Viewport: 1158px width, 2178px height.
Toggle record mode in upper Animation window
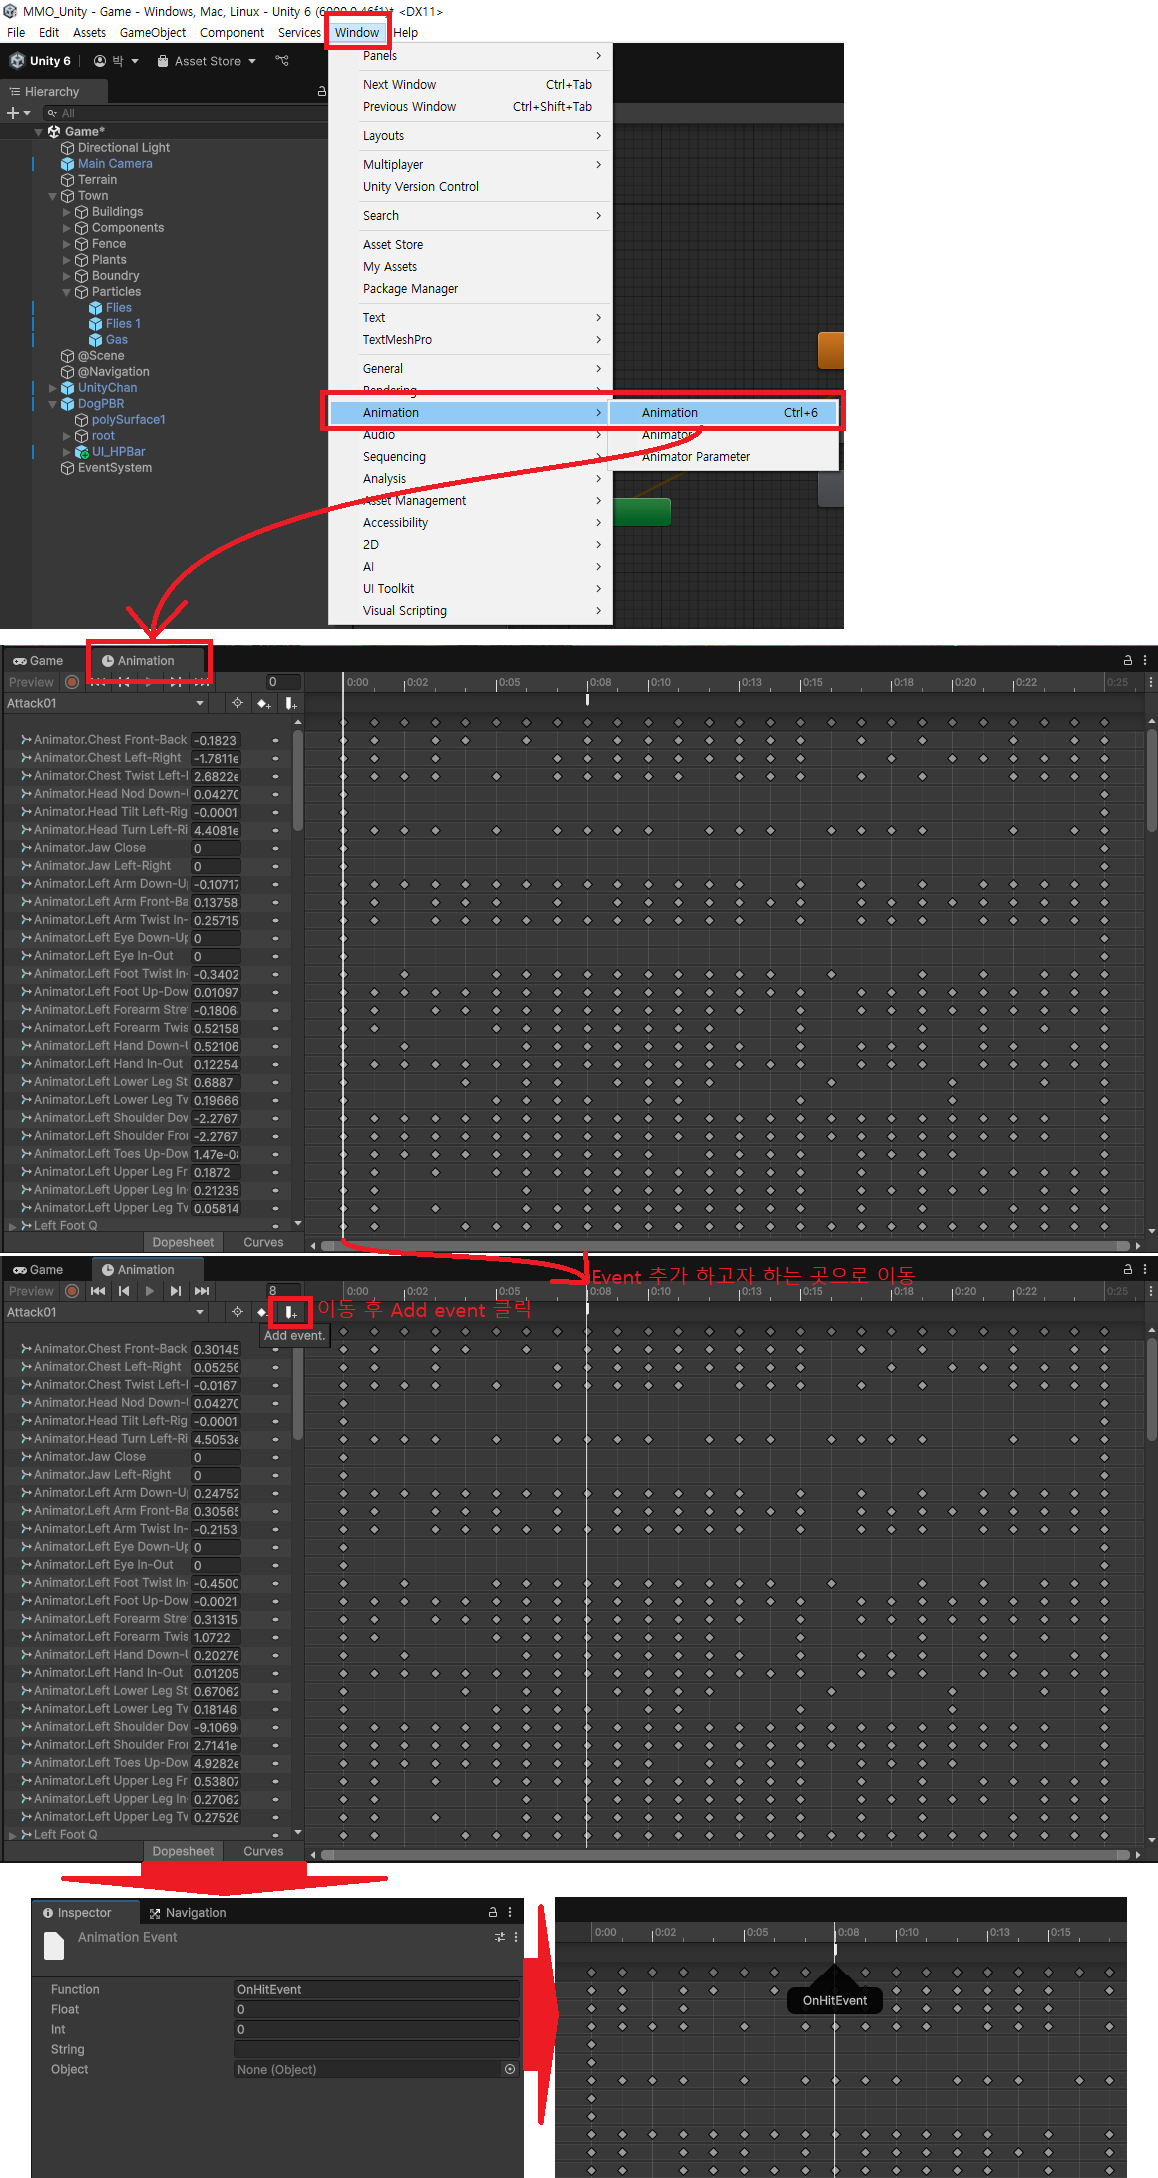pos(72,682)
